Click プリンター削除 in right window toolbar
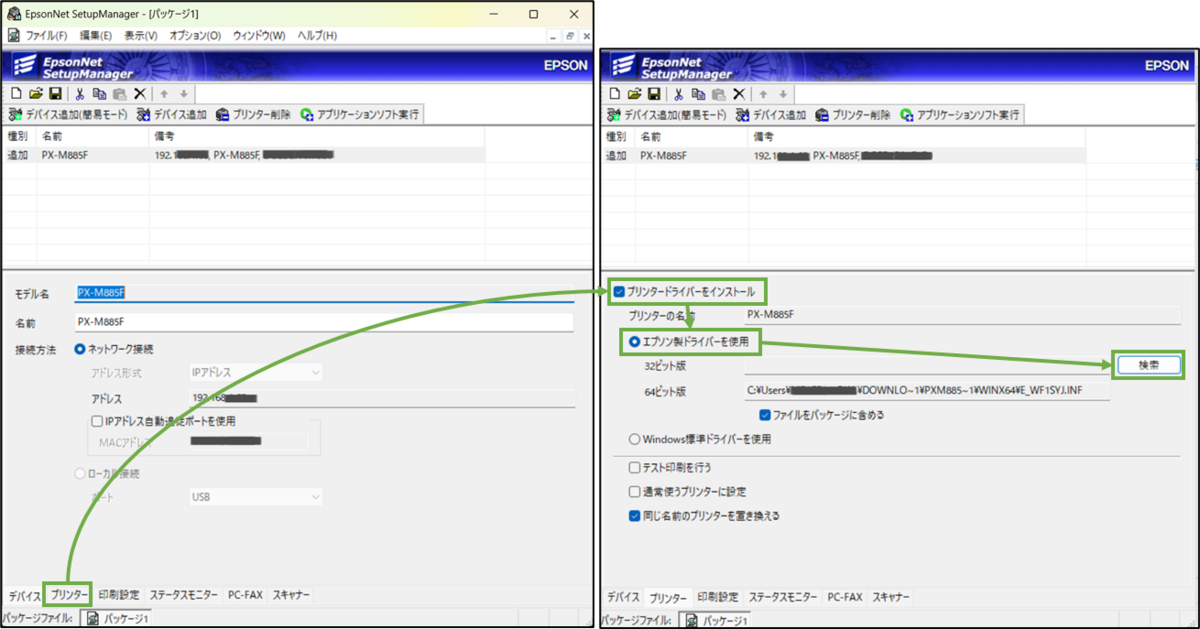This screenshot has height=629, width=1200. click(854, 115)
